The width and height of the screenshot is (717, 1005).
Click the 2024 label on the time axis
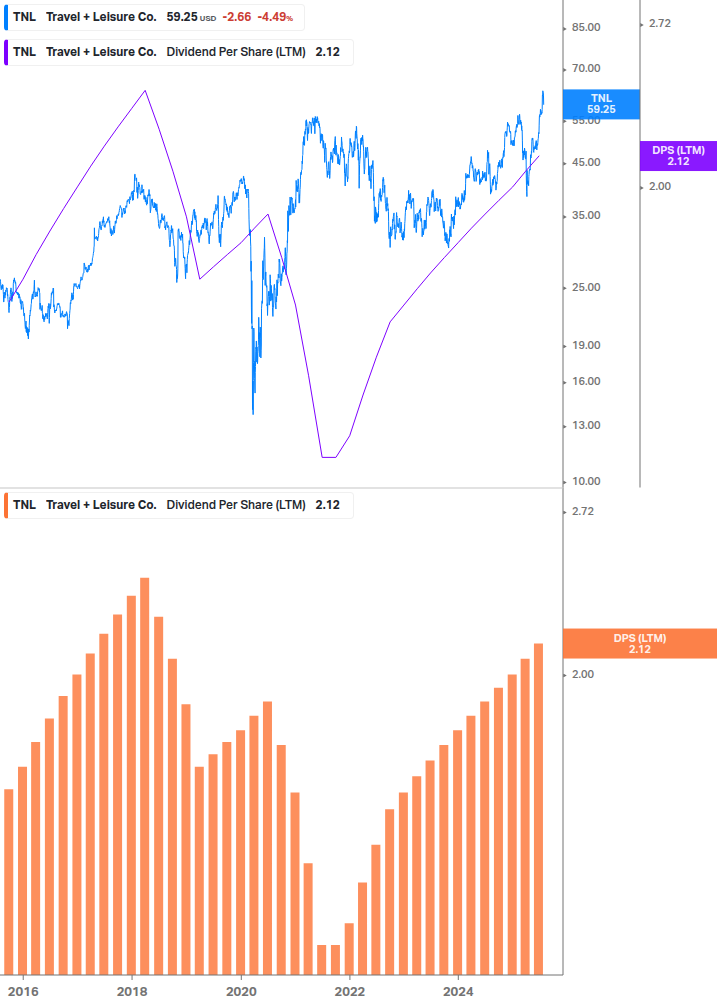(458, 992)
